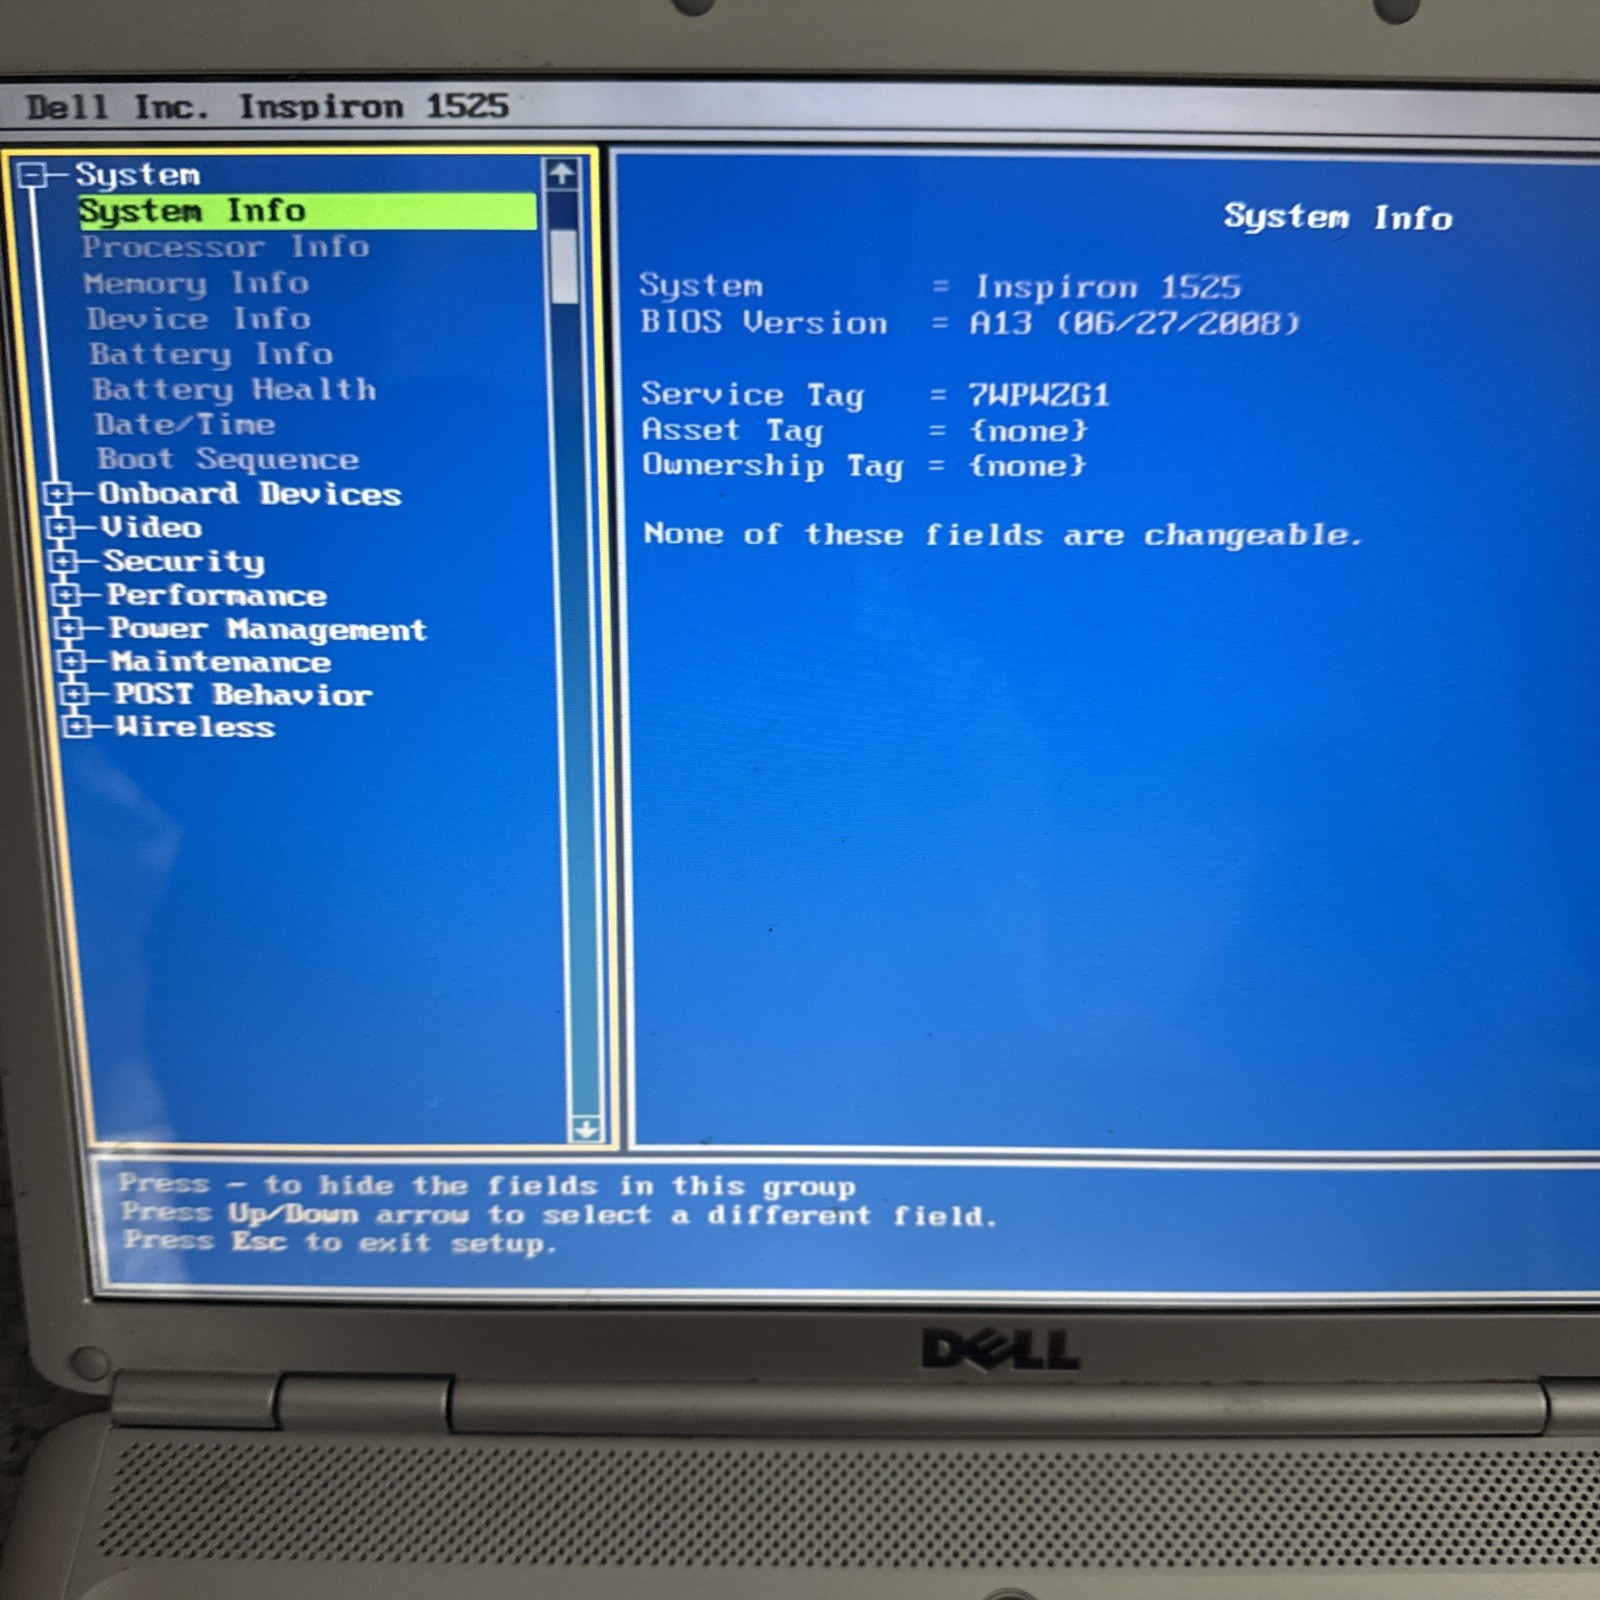Viewport: 1600px width, 1600px height.
Task: Select the Onboard Devices label
Action: point(250,493)
